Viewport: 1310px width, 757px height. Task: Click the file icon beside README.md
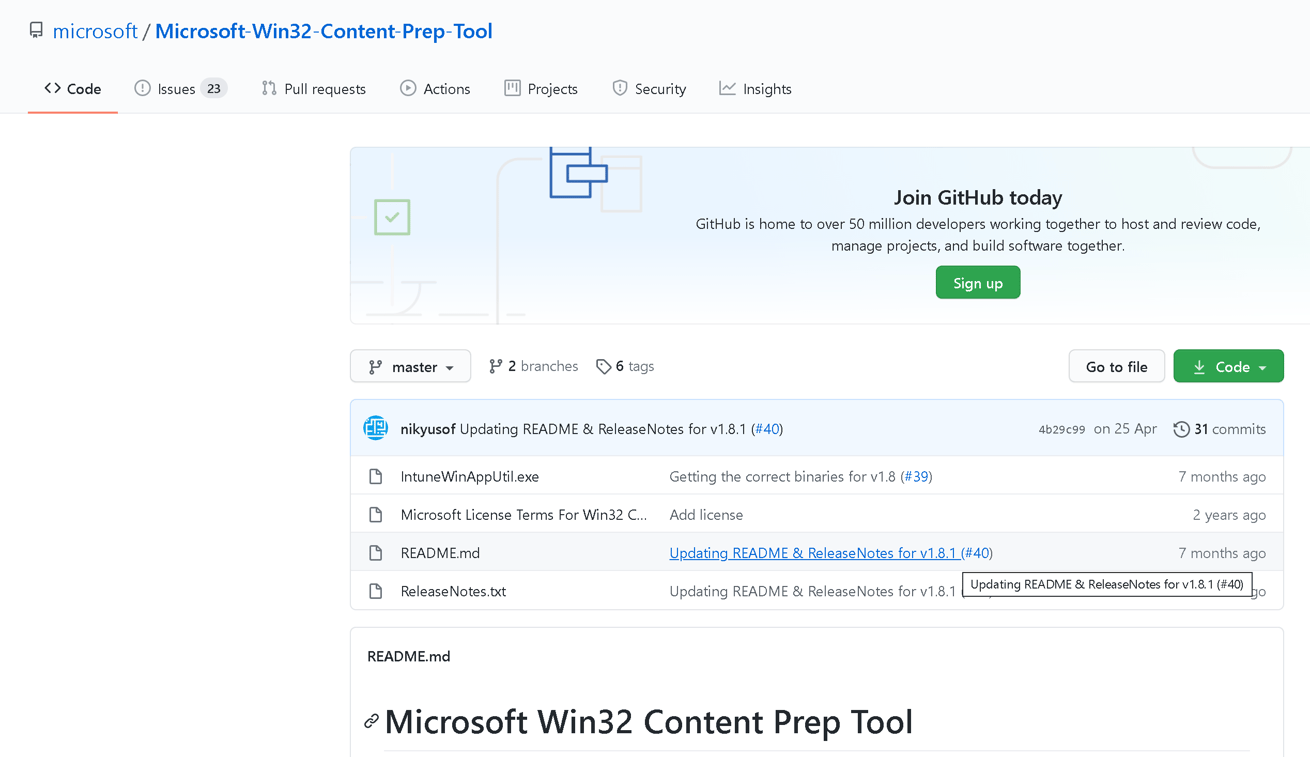coord(376,553)
